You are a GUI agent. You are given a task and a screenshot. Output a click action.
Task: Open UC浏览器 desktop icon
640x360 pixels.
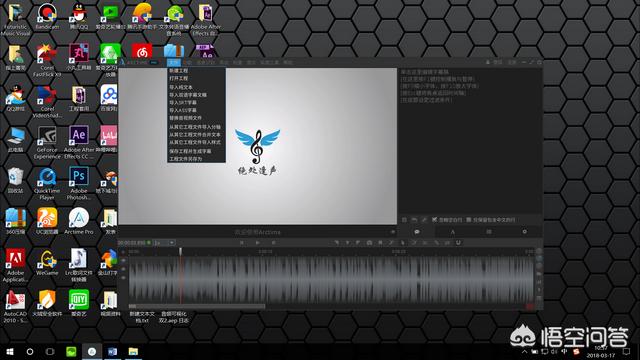pos(47,221)
